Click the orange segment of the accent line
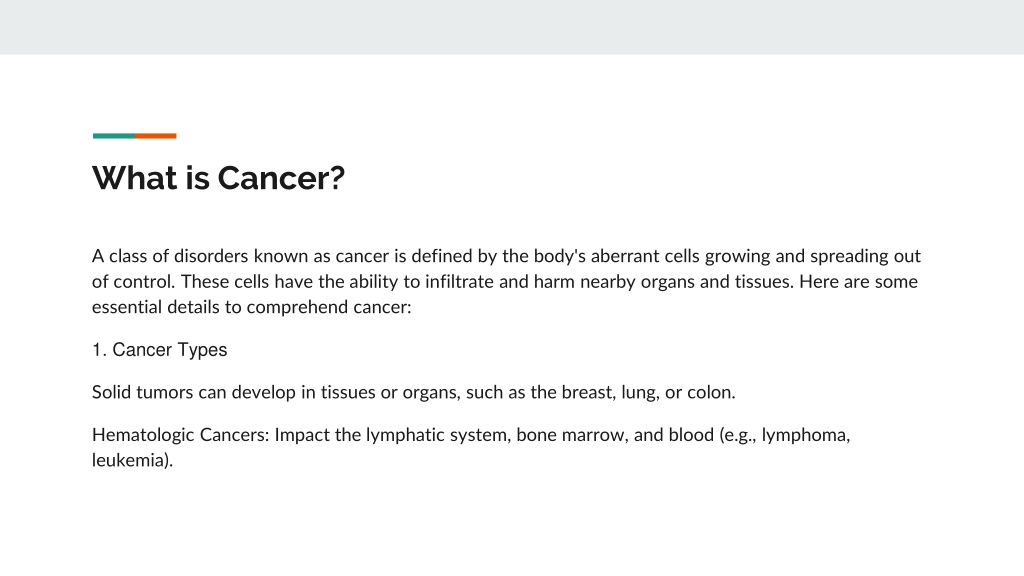Viewport: 1024px width, 576px height. pyautogui.click(x=155, y=136)
